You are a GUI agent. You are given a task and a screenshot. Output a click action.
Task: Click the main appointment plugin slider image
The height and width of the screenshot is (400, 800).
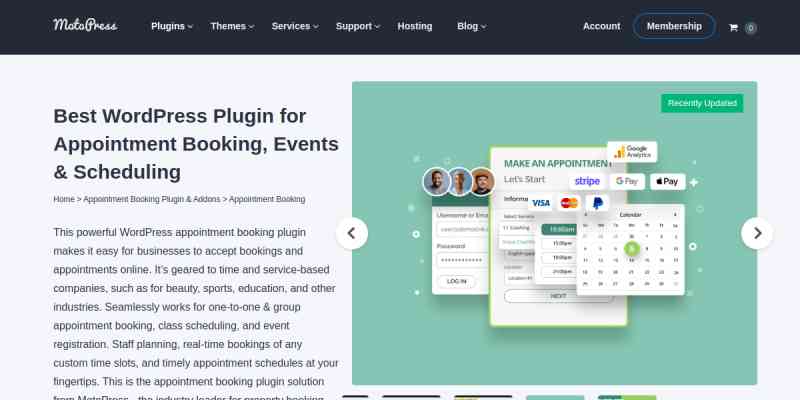(555, 233)
